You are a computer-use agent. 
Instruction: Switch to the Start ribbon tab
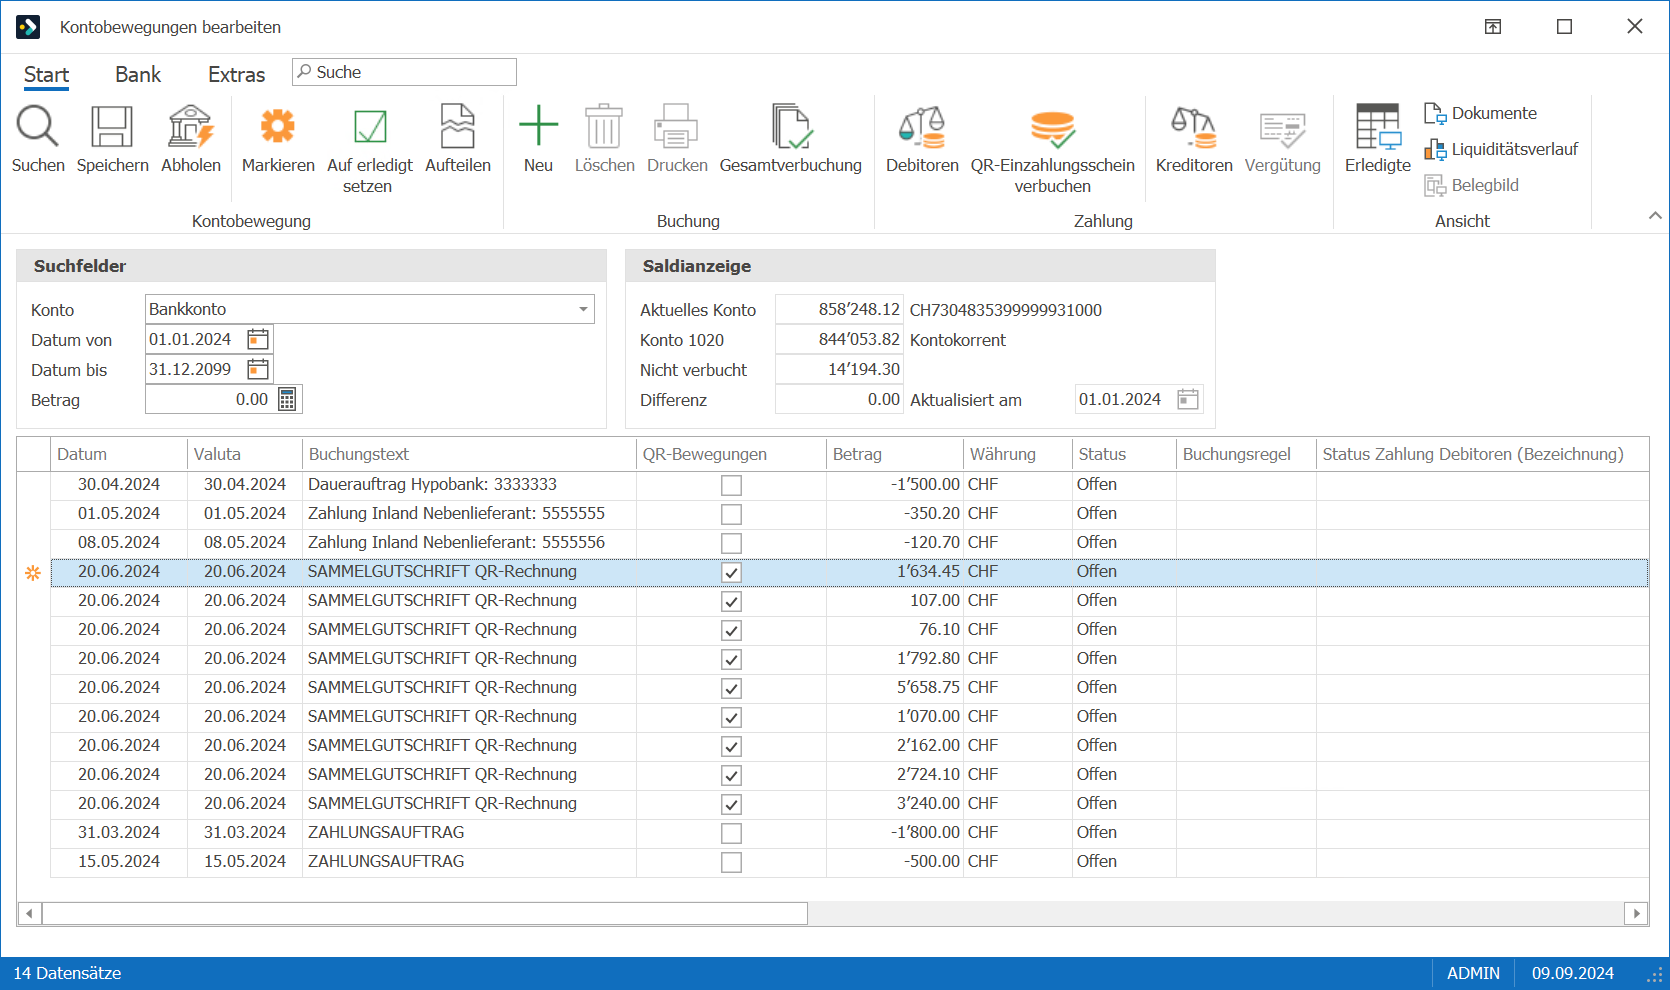46,75
